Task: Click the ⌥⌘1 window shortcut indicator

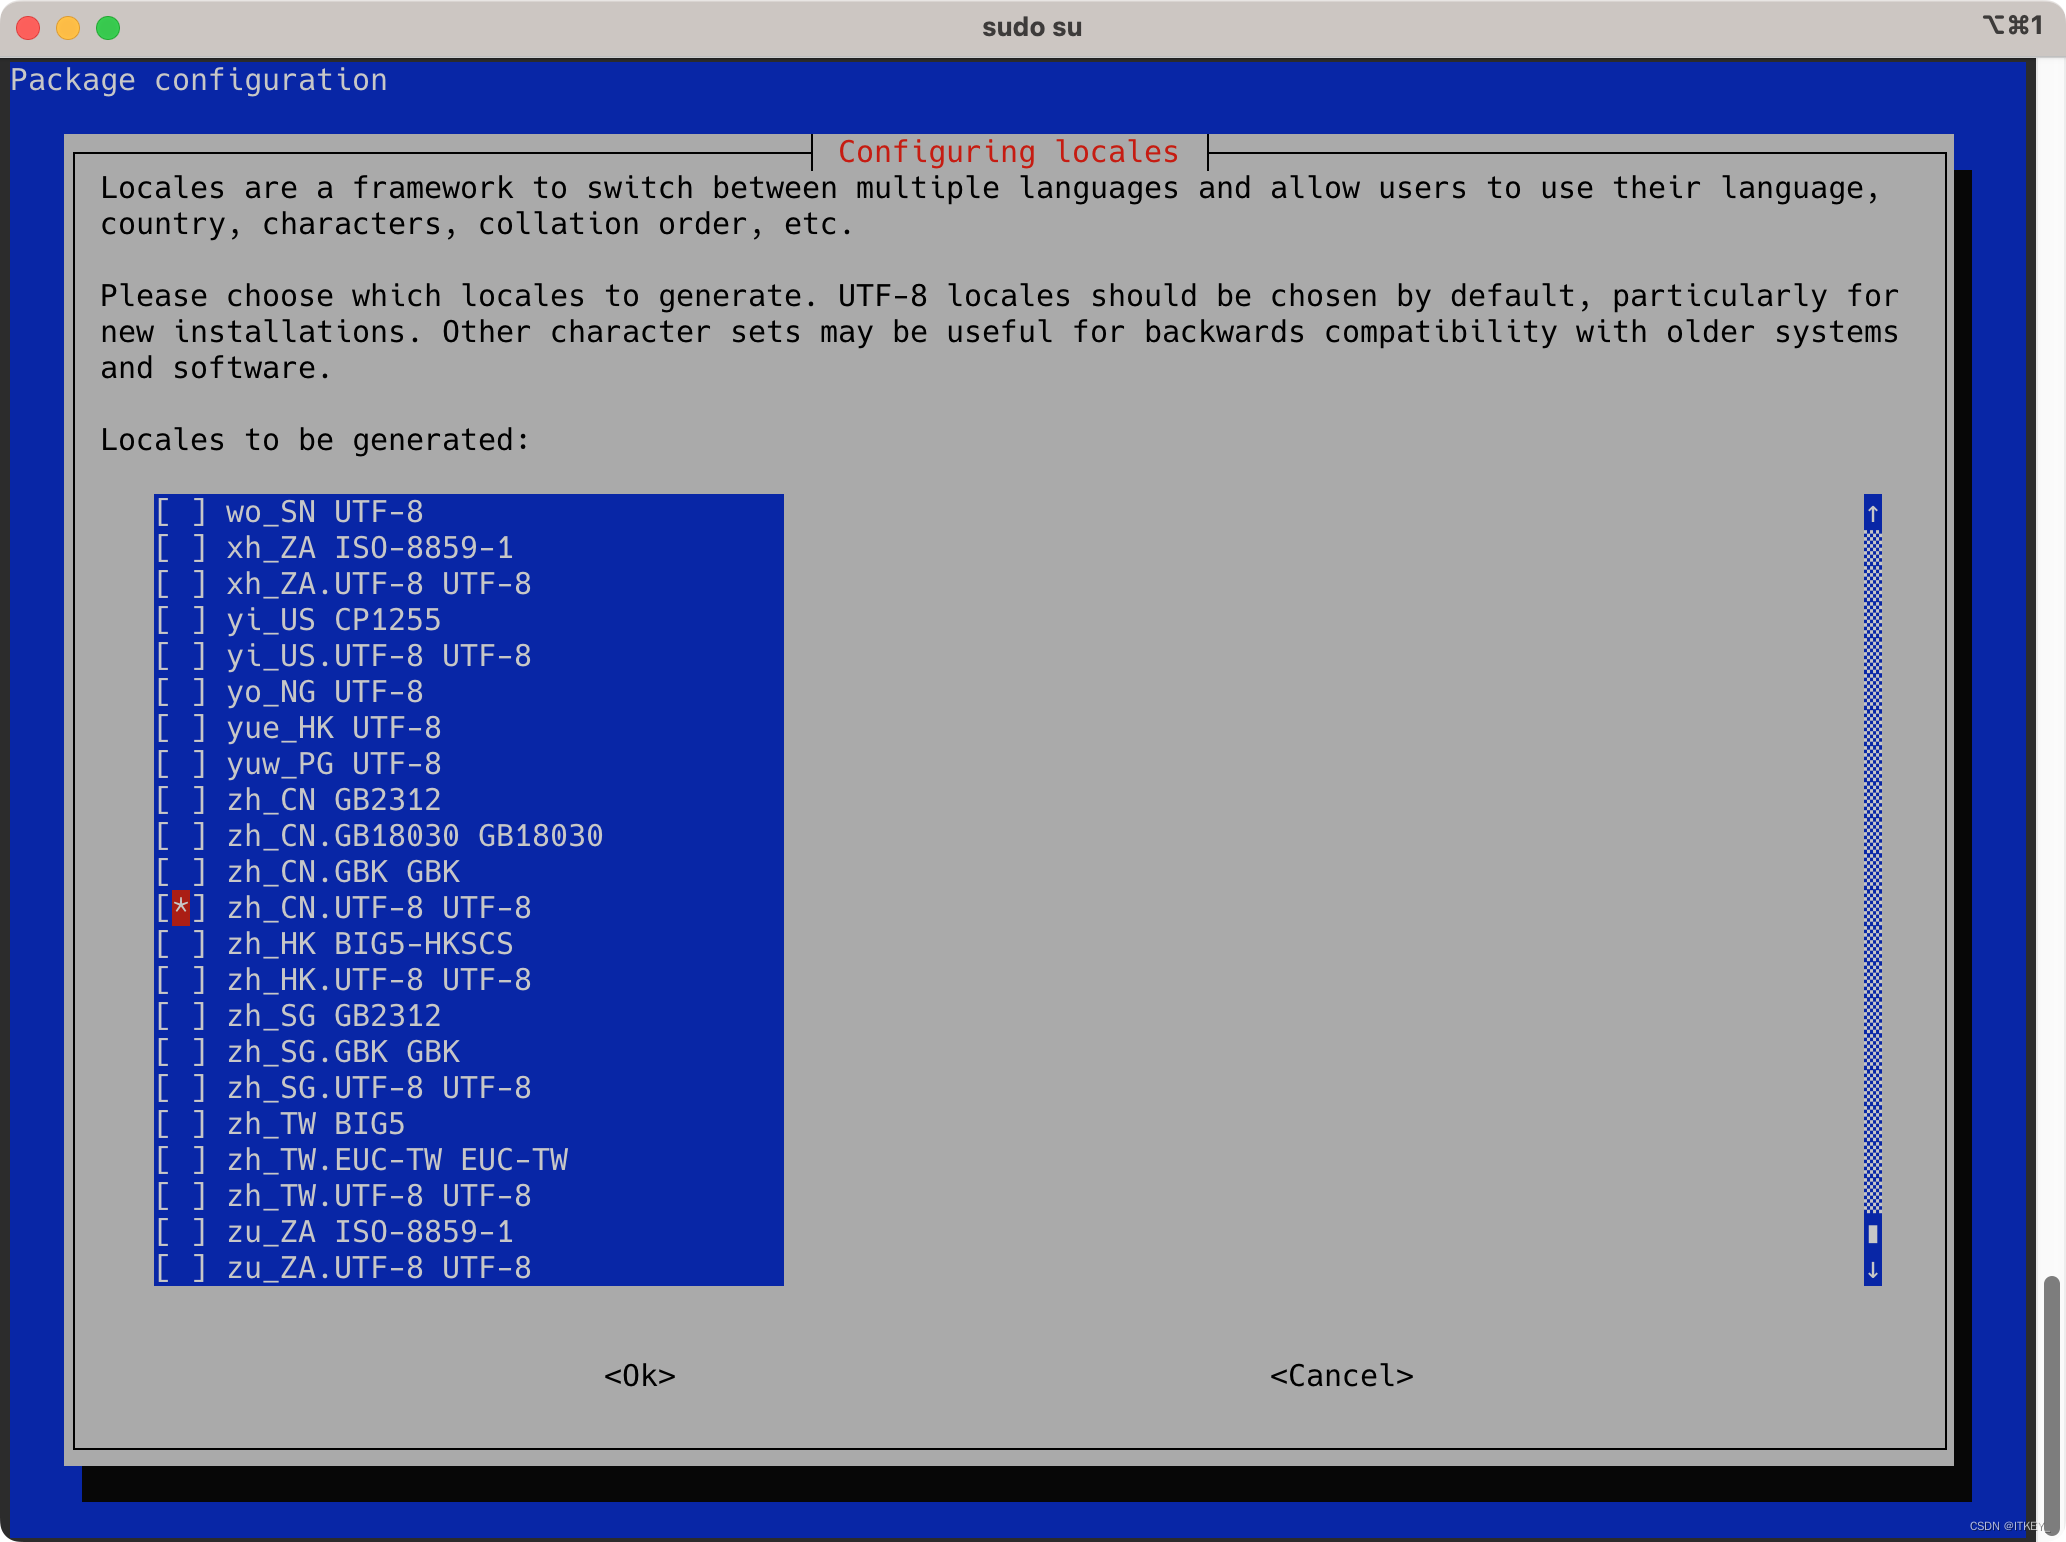Action: [2012, 25]
